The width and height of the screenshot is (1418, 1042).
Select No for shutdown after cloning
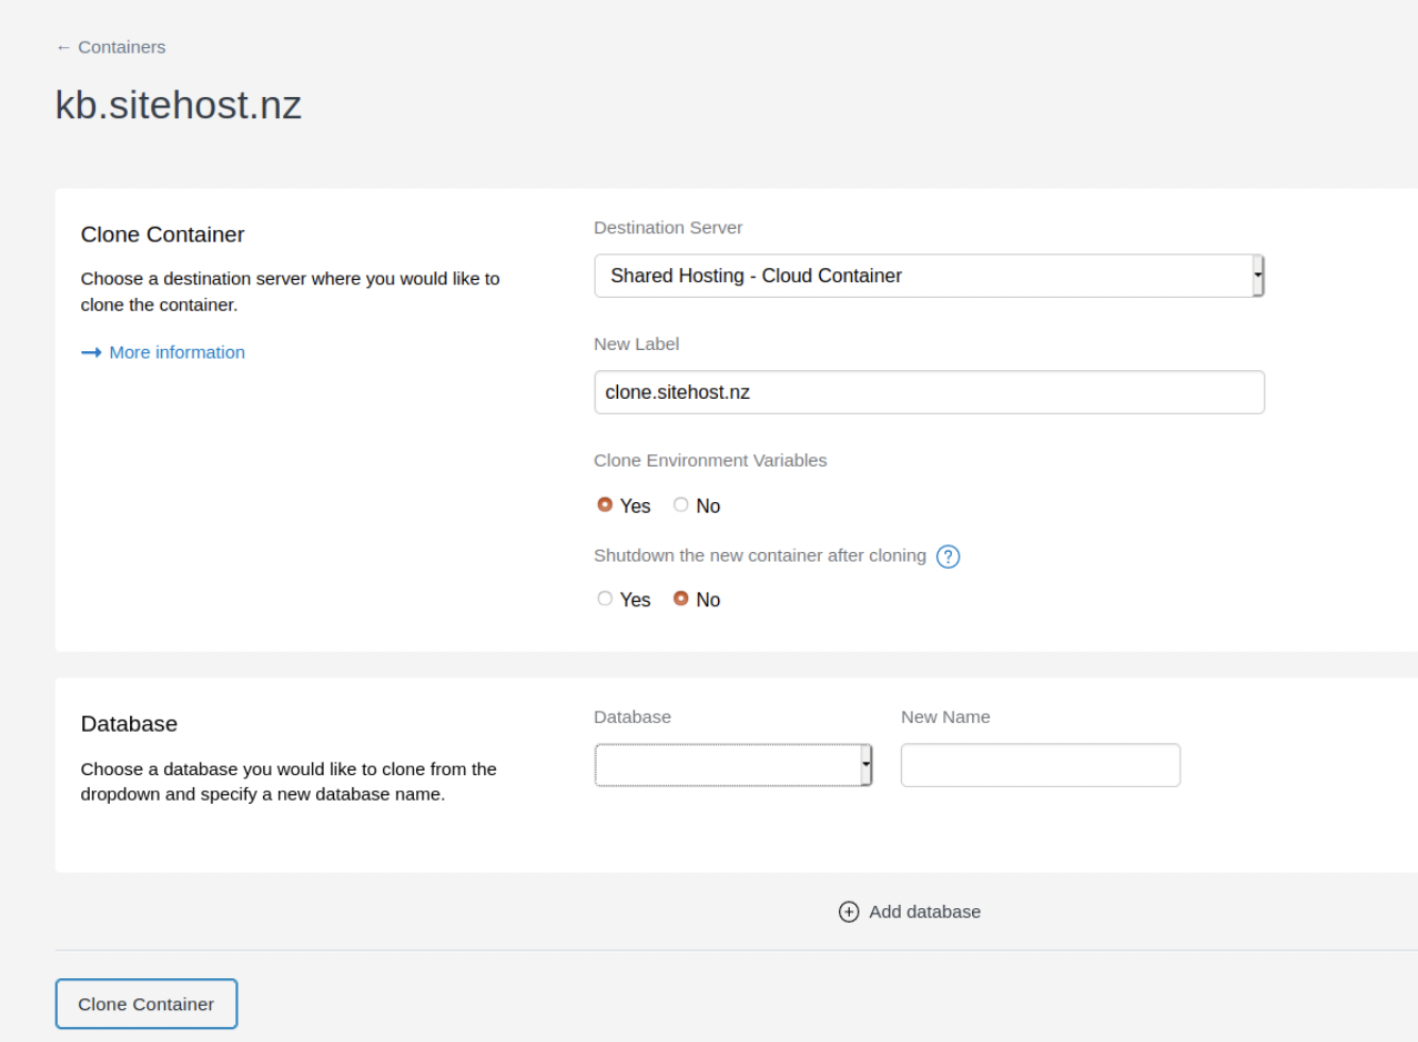tap(681, 598)
